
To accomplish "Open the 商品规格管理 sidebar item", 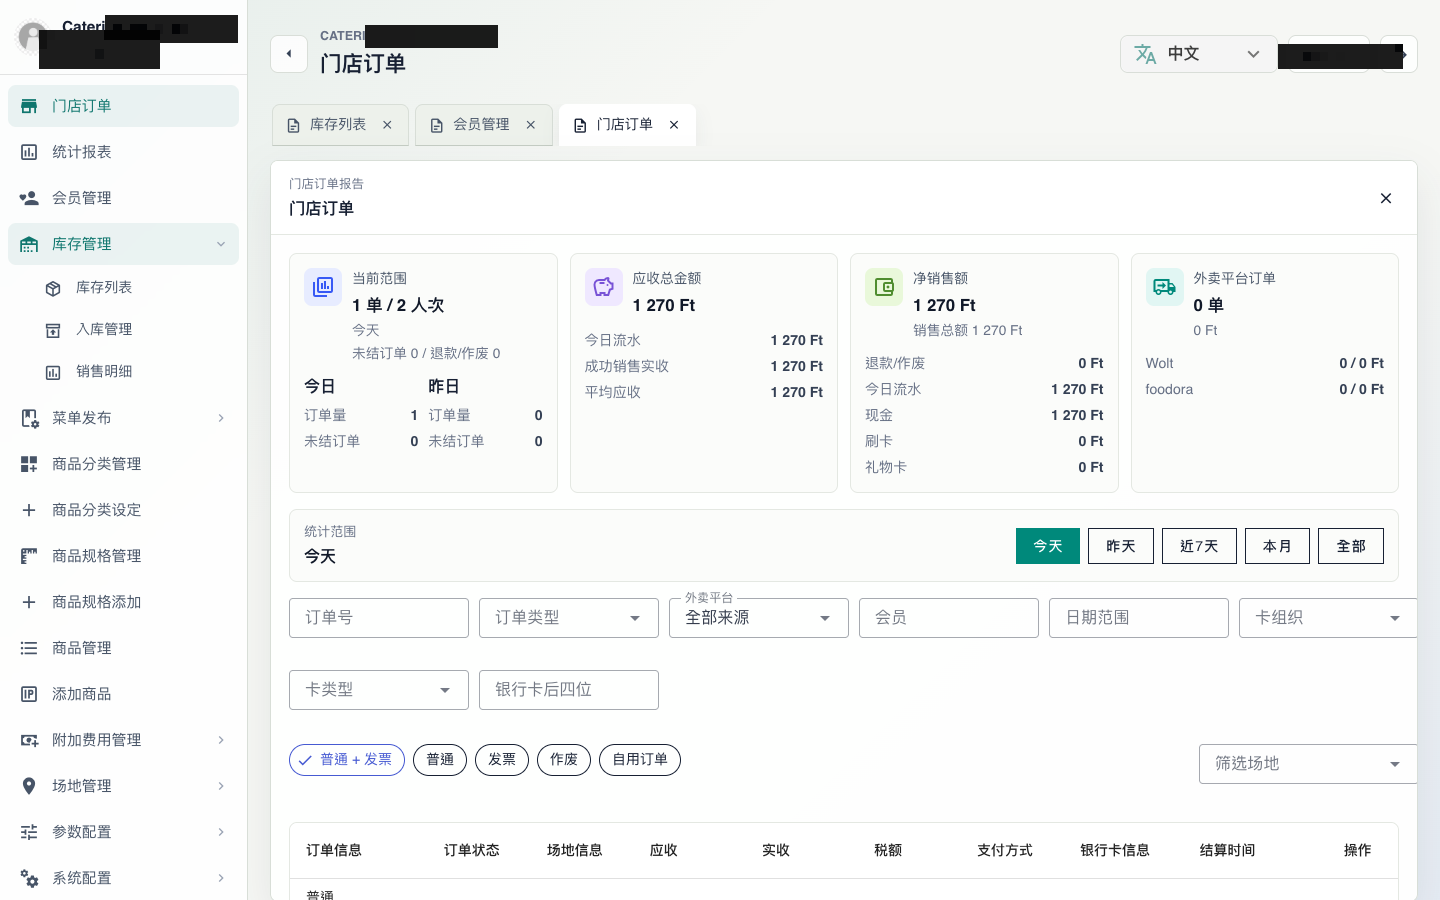I will click(x=123, y=556).
